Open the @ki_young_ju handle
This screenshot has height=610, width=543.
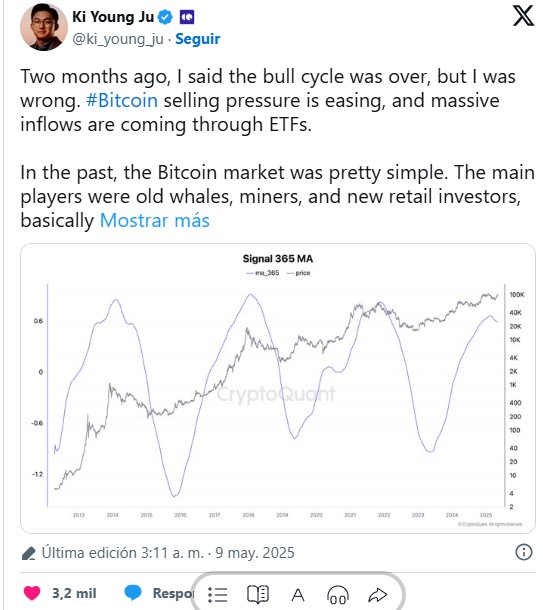(x=118, y=39)
